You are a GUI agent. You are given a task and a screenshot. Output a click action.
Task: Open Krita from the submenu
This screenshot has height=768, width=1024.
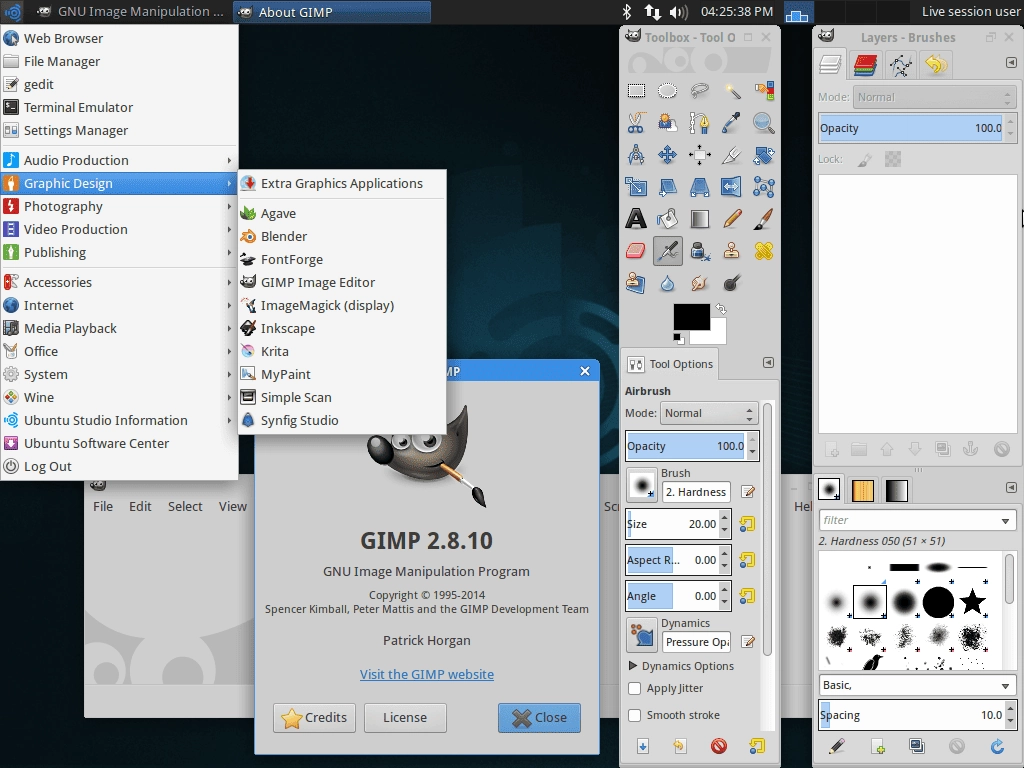(x=342, y=351)
